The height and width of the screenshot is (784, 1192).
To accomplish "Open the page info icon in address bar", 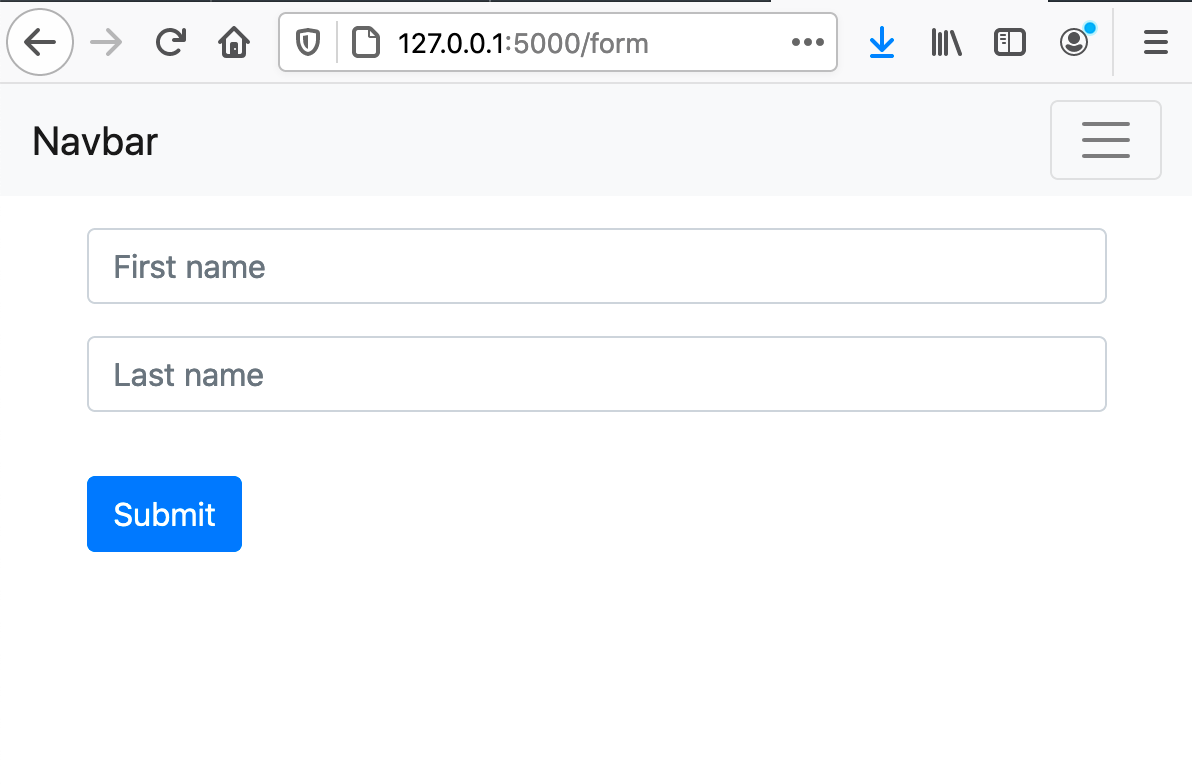I will [367, 42].
